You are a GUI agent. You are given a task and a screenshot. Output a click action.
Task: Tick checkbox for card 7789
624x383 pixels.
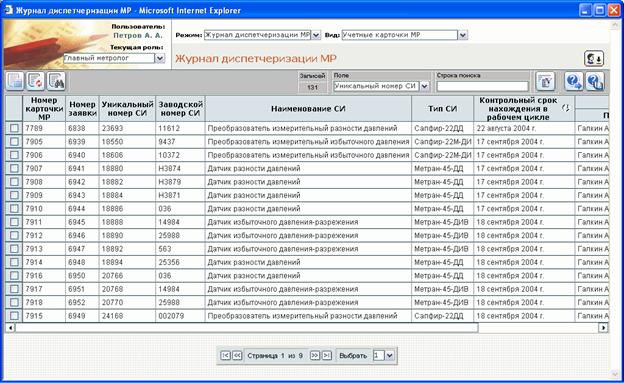[14, 128]
